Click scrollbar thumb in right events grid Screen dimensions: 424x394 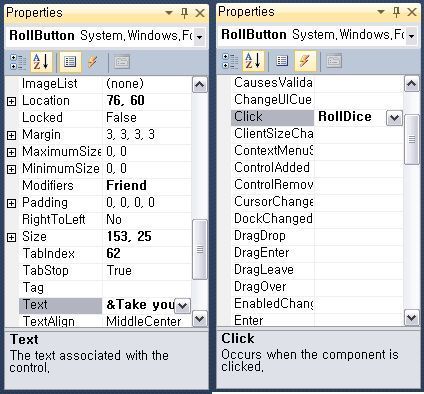412,139
